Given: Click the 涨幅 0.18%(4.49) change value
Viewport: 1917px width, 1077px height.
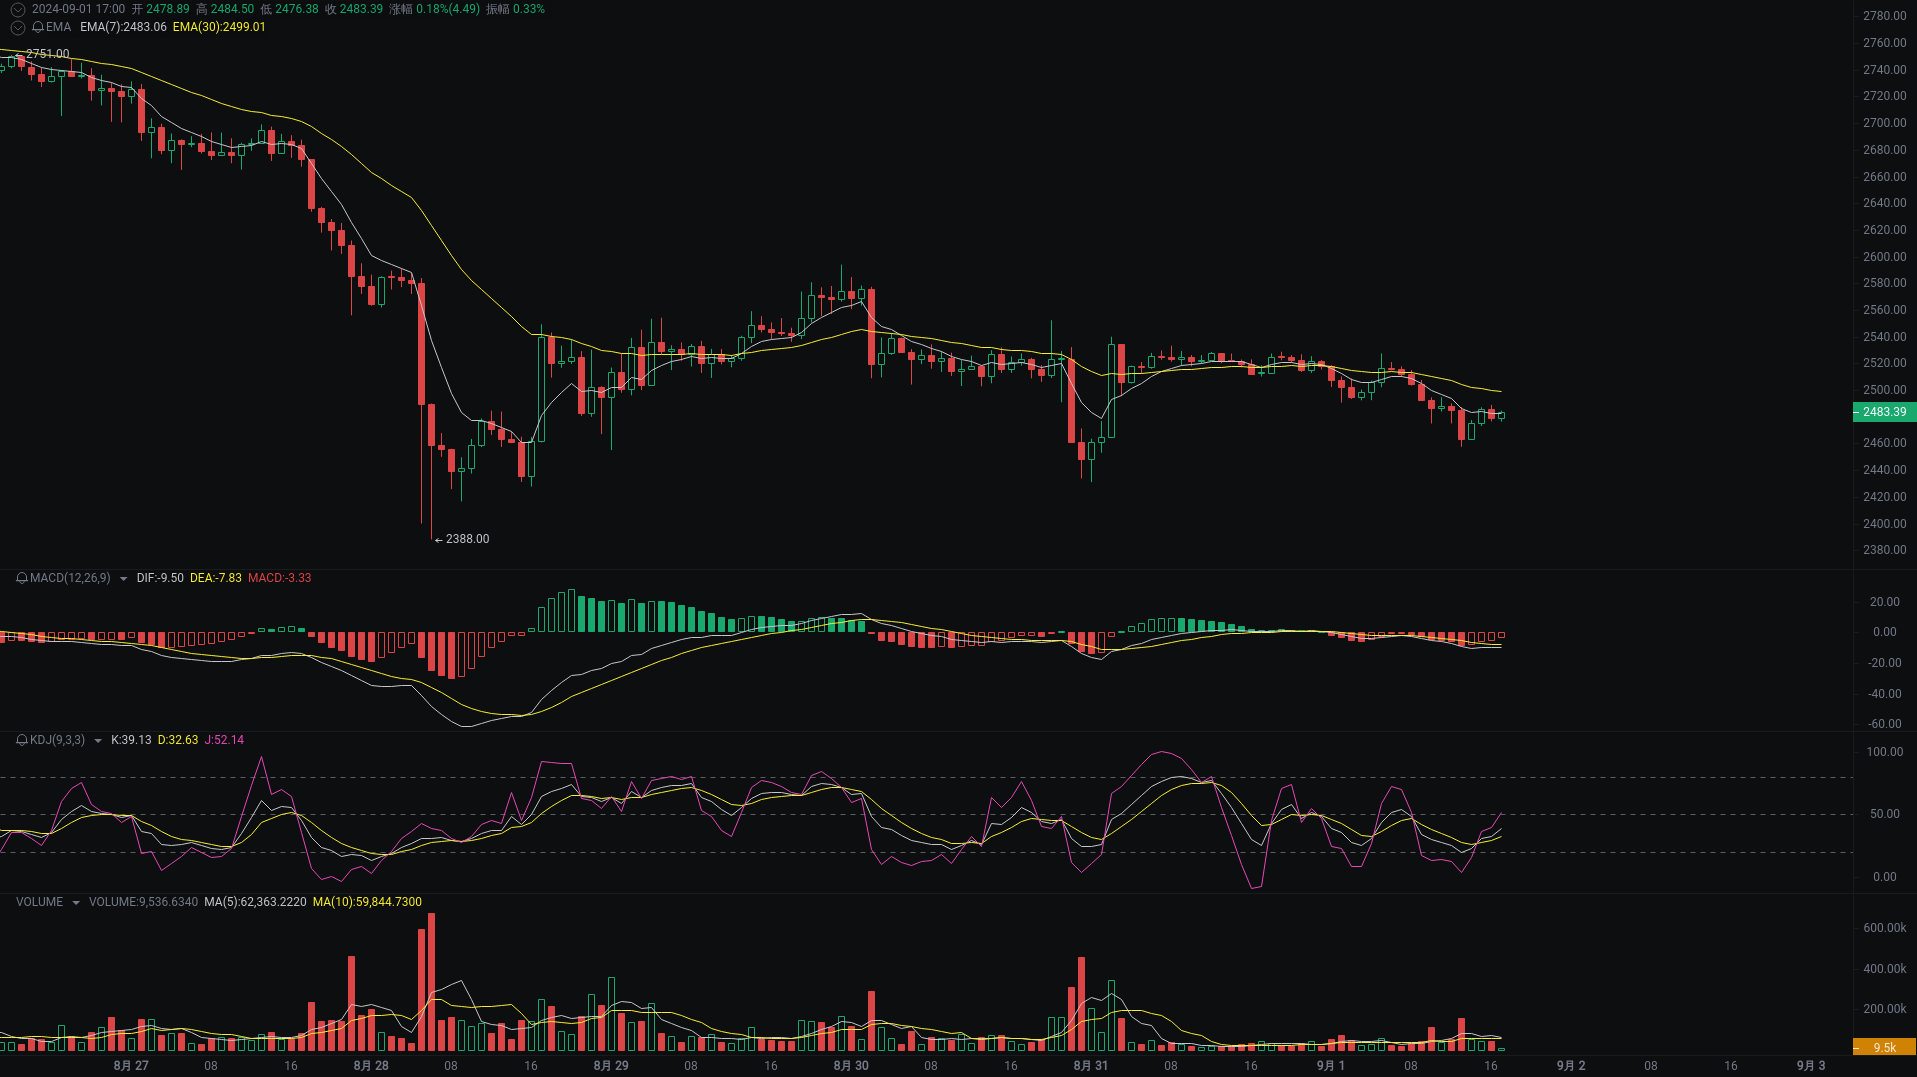Looking at the screenshot, I should point(445,9).
